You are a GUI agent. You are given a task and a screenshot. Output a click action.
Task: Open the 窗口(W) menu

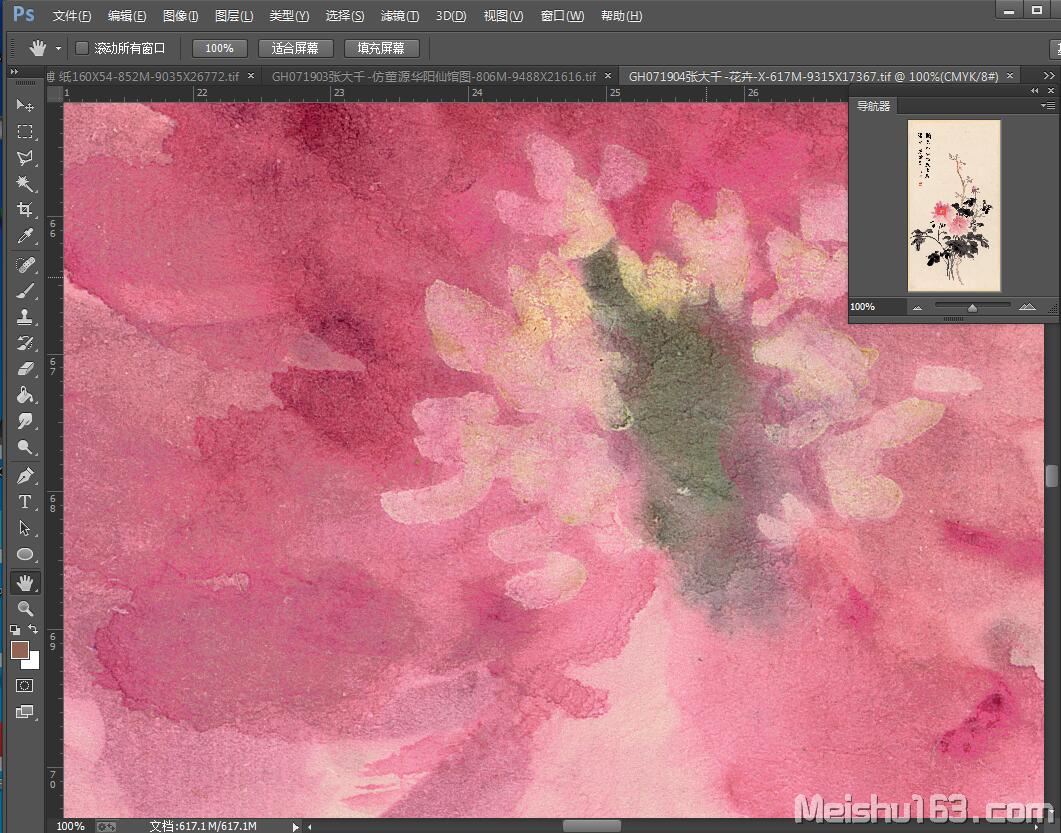(562, 16)
